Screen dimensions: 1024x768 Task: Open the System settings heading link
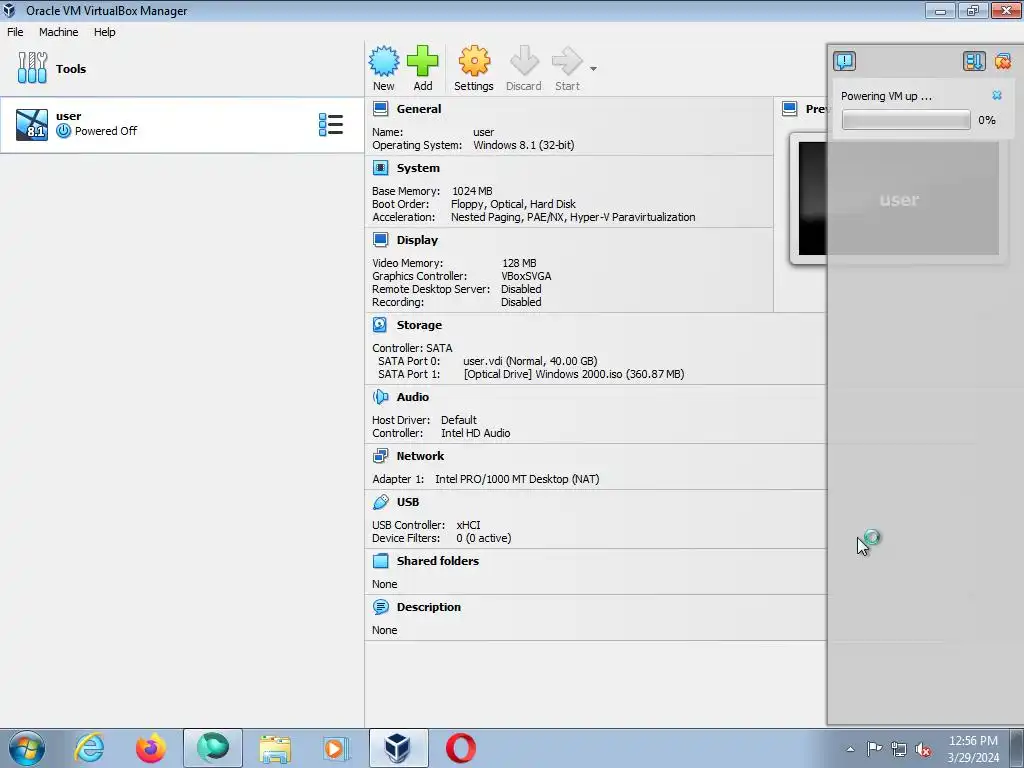[418, 168]
